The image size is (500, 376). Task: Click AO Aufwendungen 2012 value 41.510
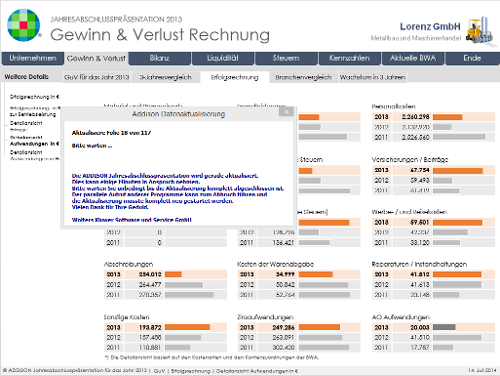point(420,338)
